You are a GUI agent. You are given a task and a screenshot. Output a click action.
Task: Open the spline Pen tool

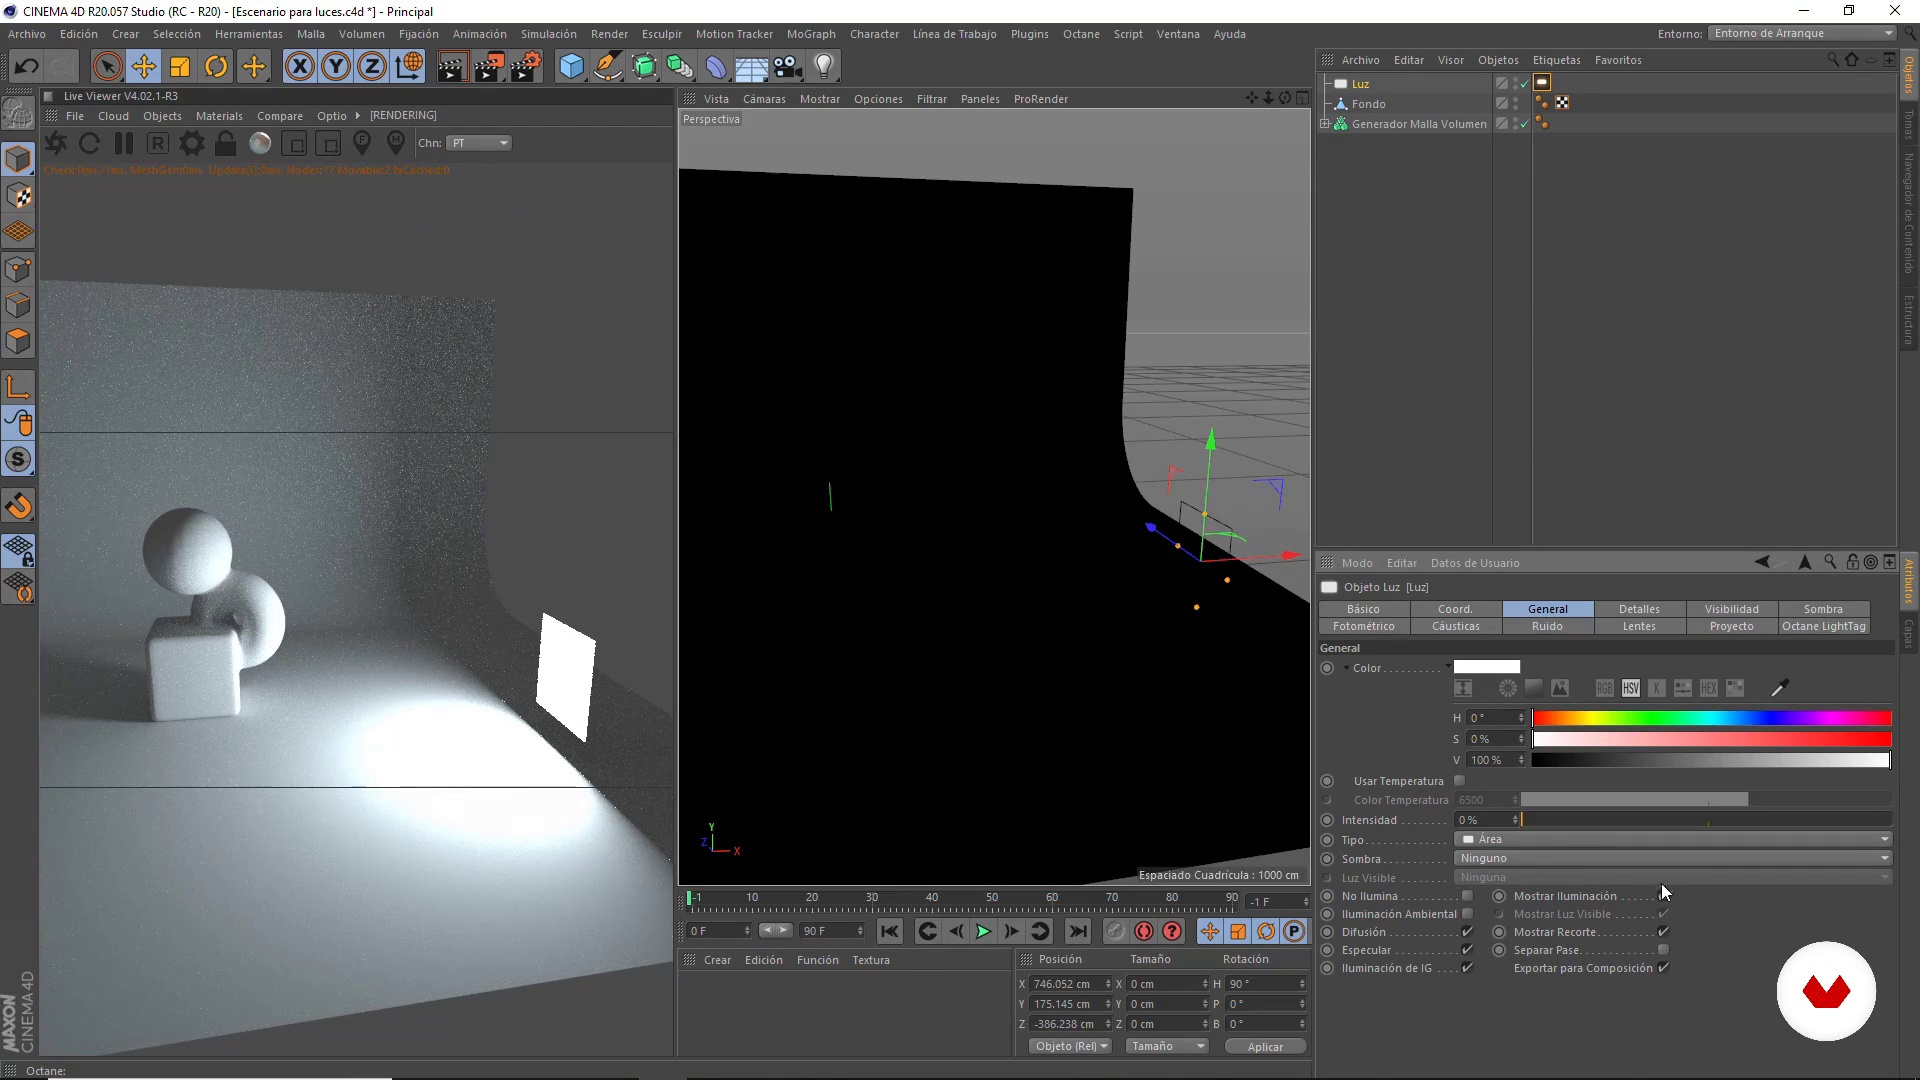pos(607,67)
